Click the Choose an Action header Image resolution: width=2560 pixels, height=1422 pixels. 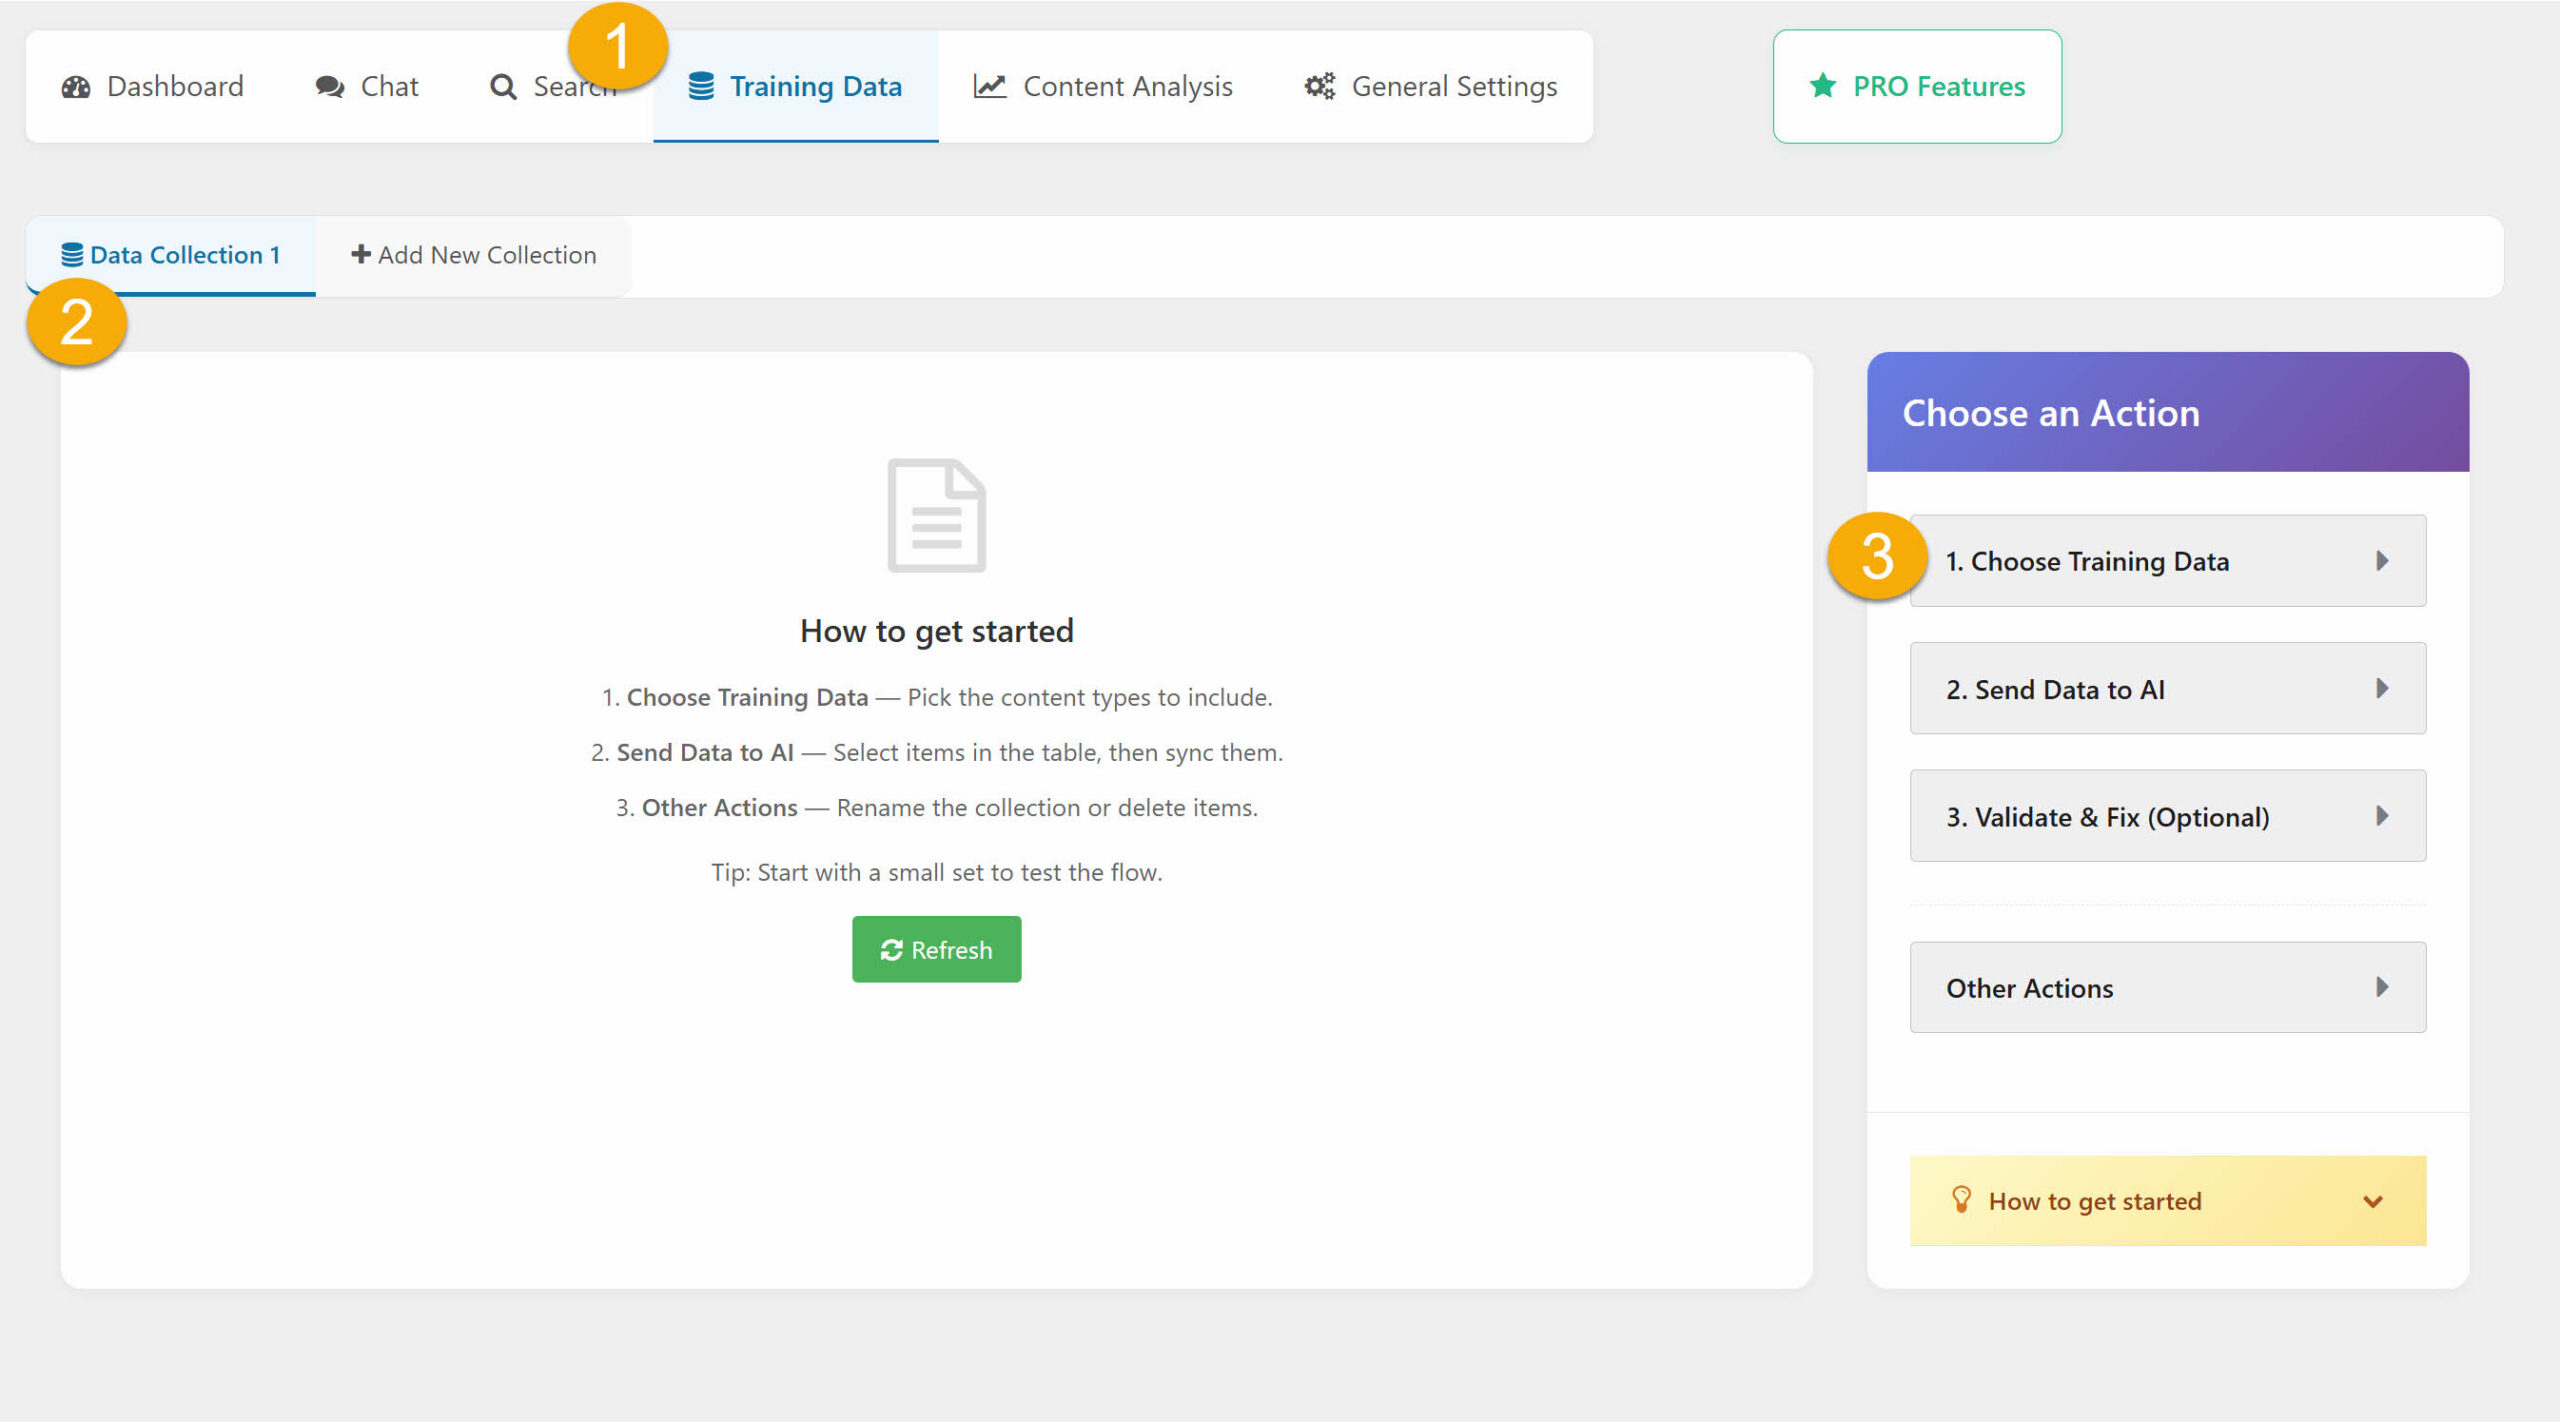(x=2167, y=413)
